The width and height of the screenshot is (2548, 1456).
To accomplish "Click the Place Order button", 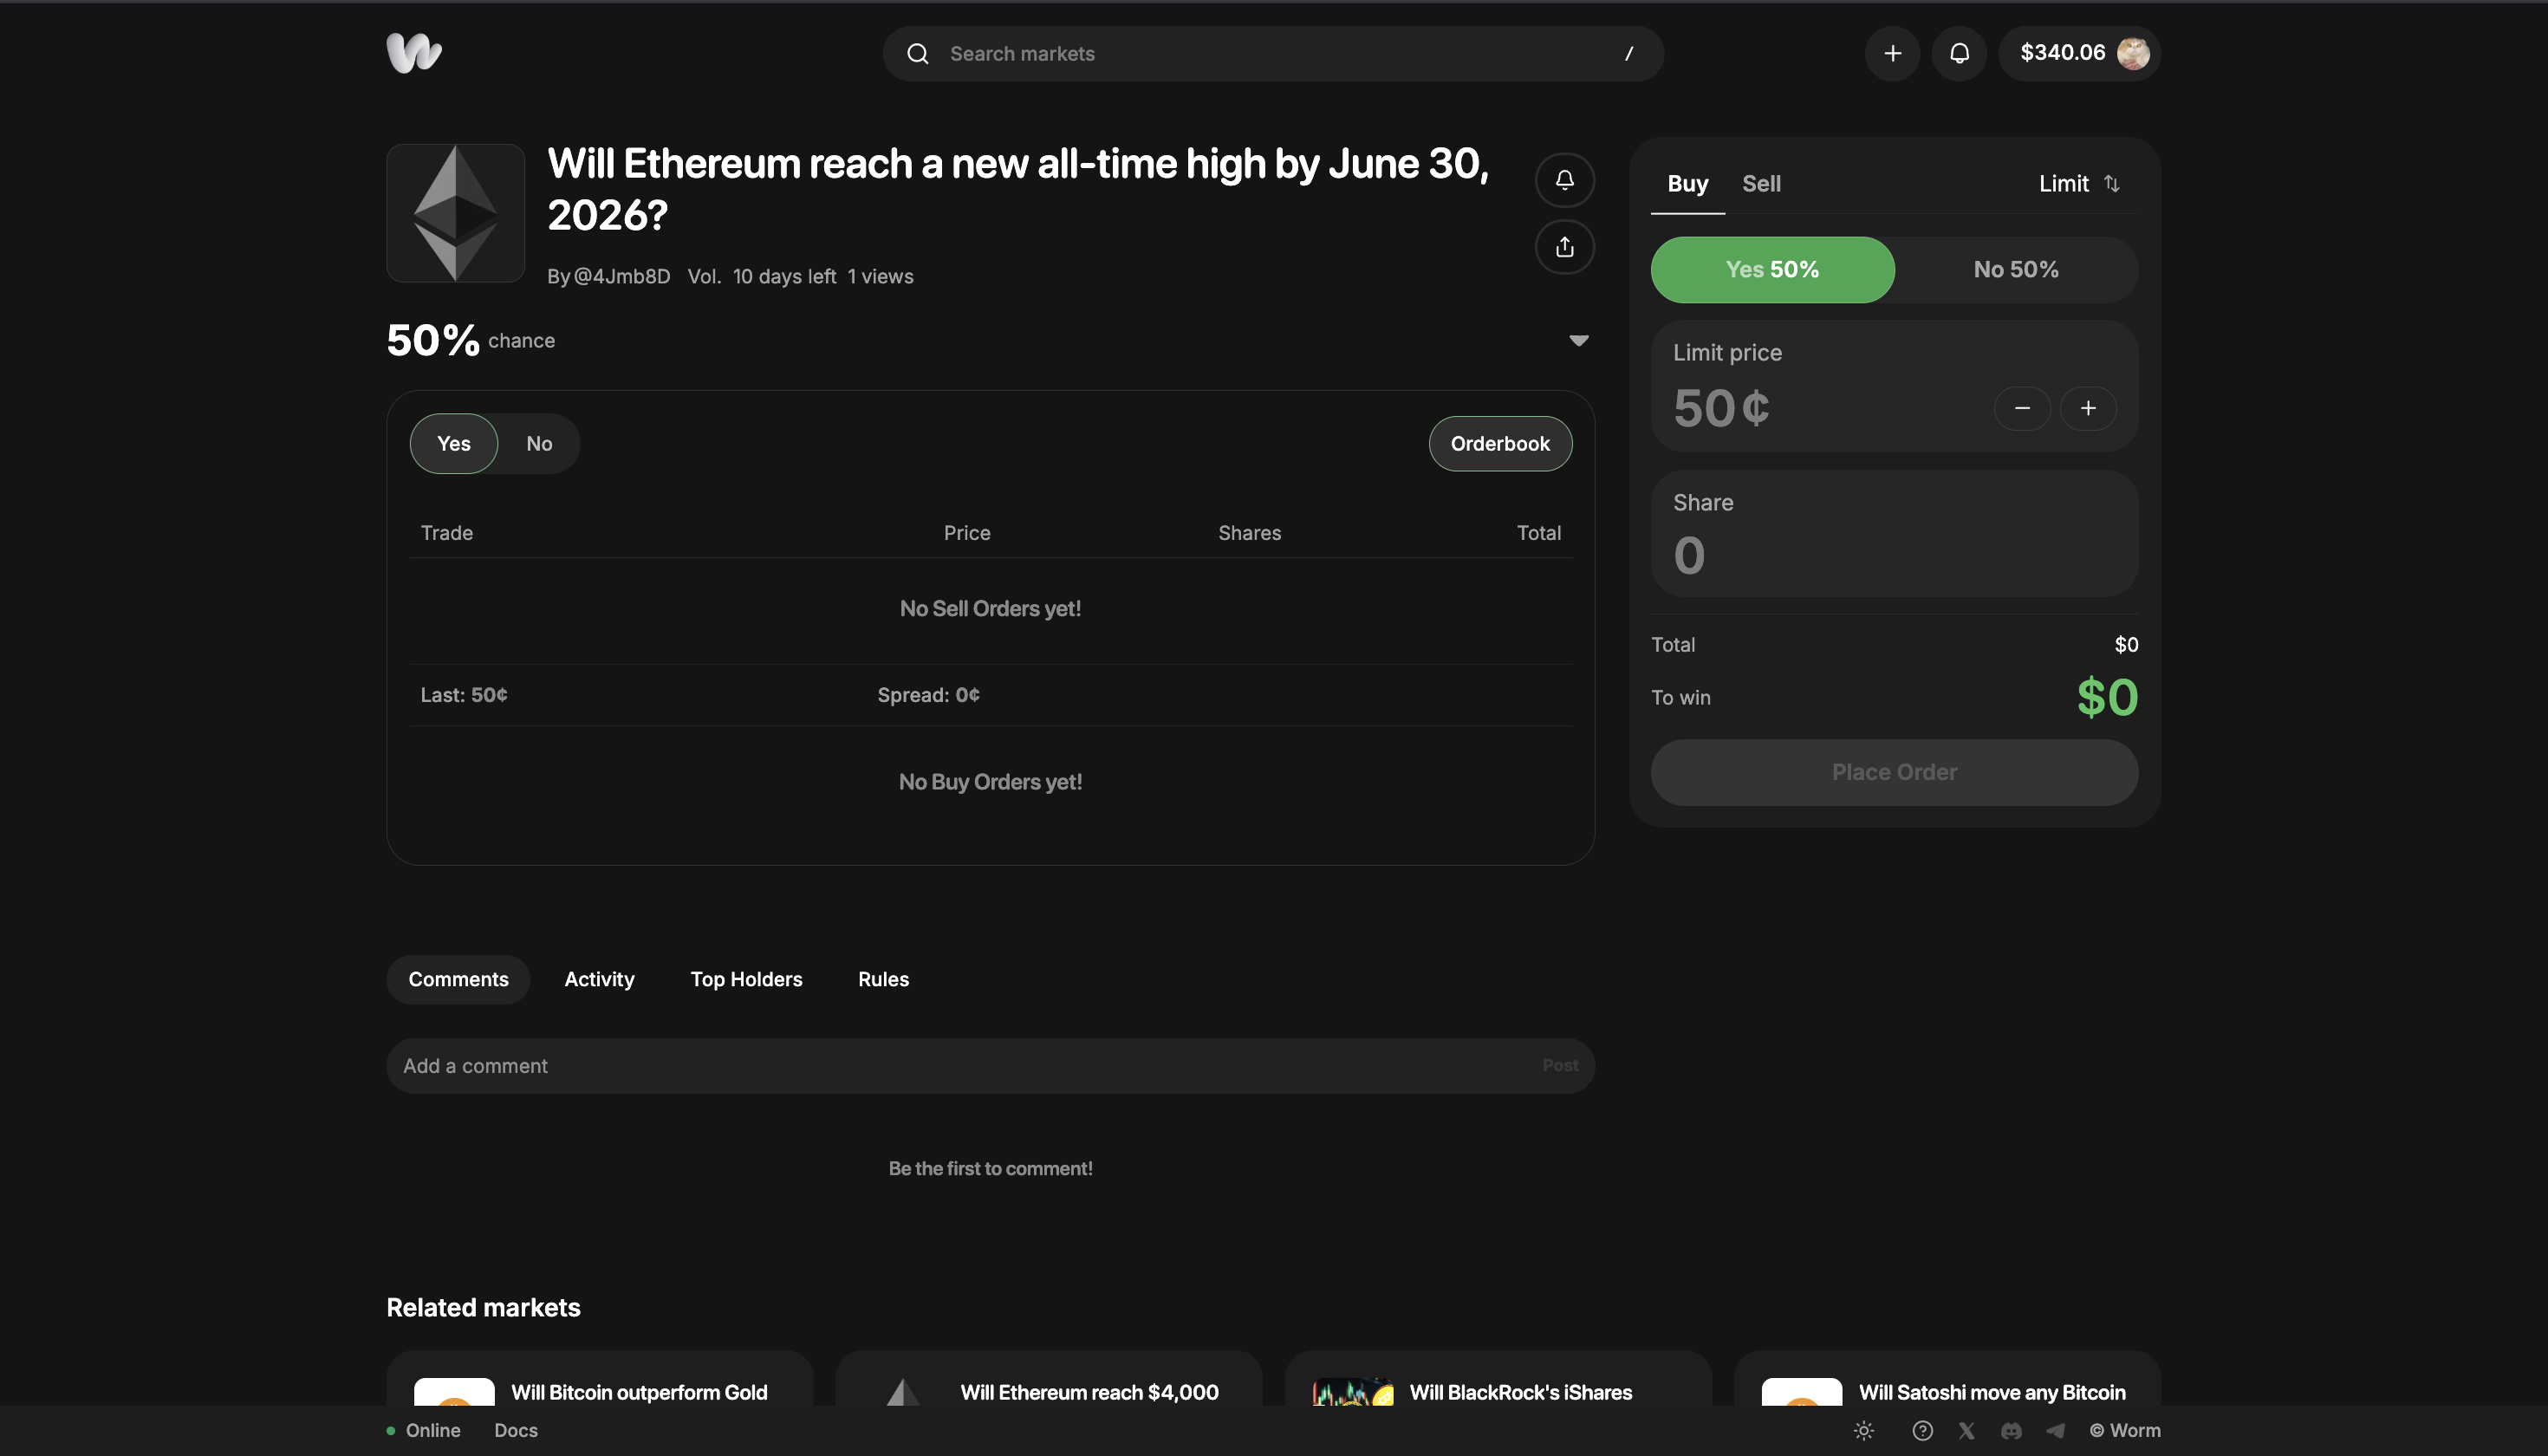I will coord(1894,773).
